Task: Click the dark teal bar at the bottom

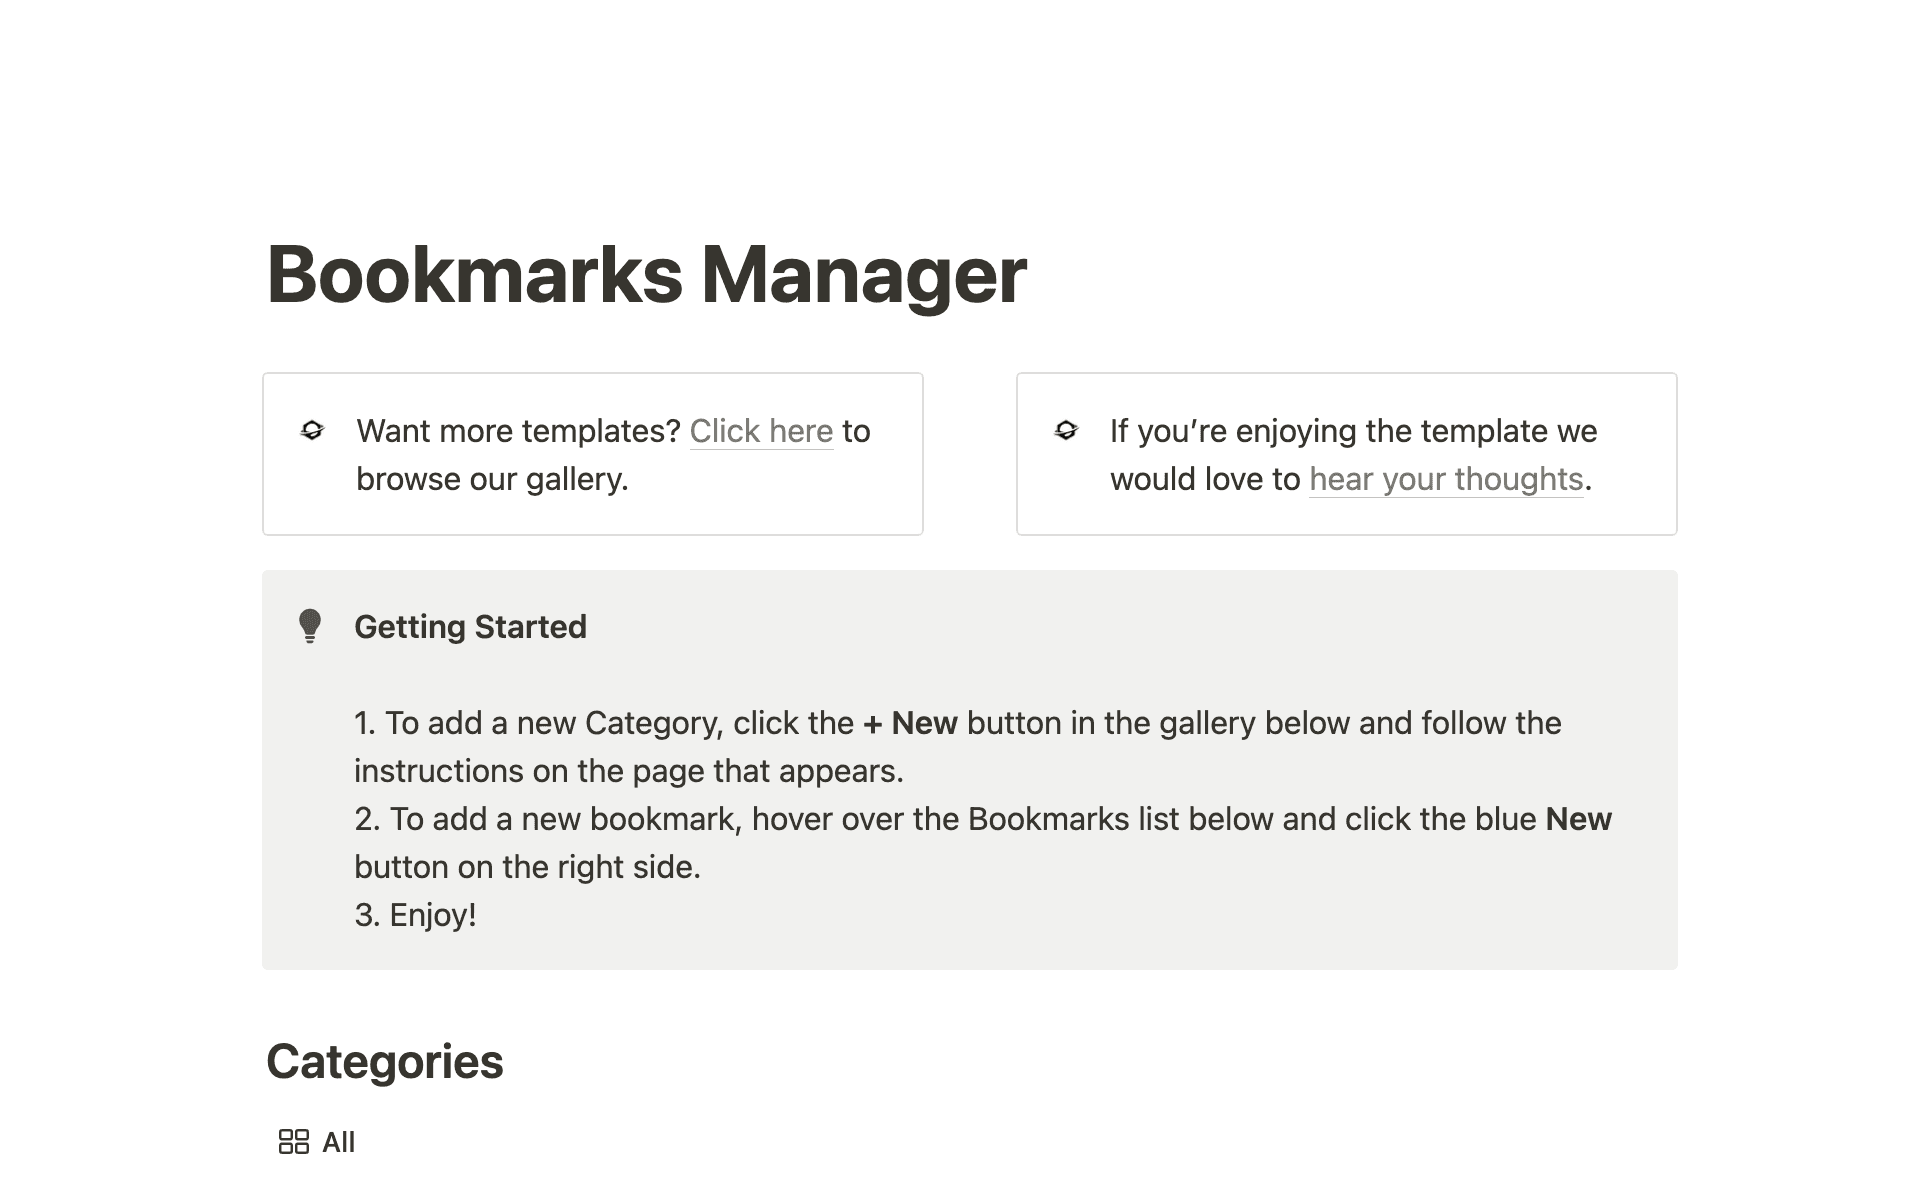Action: [960, 1180]
